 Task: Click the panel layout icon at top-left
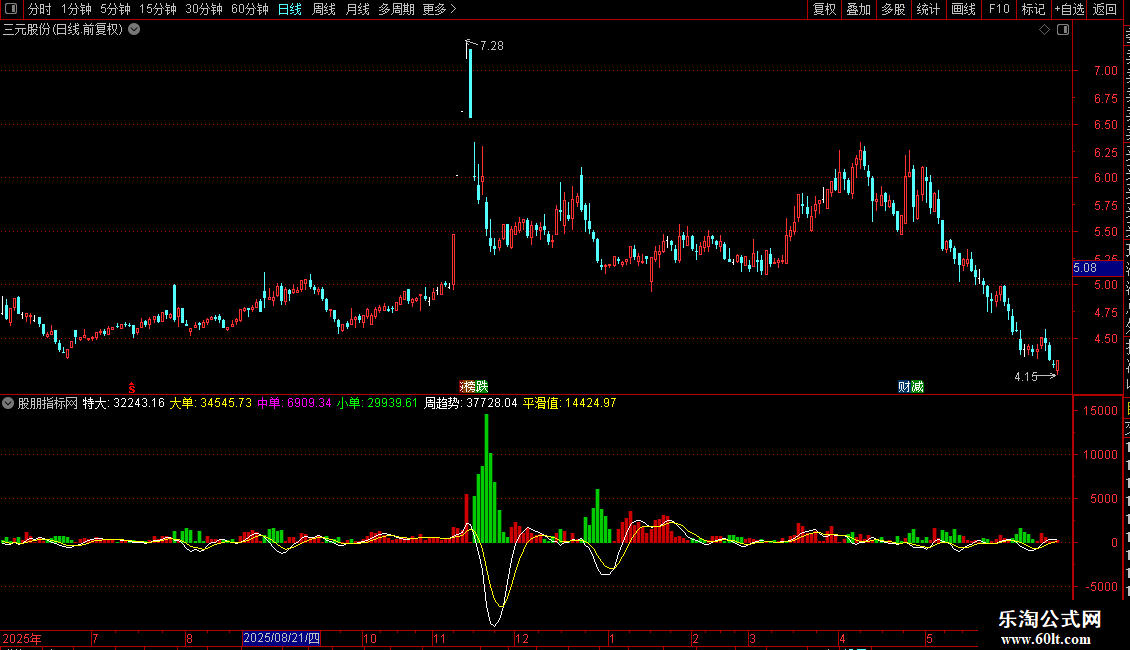11,9
